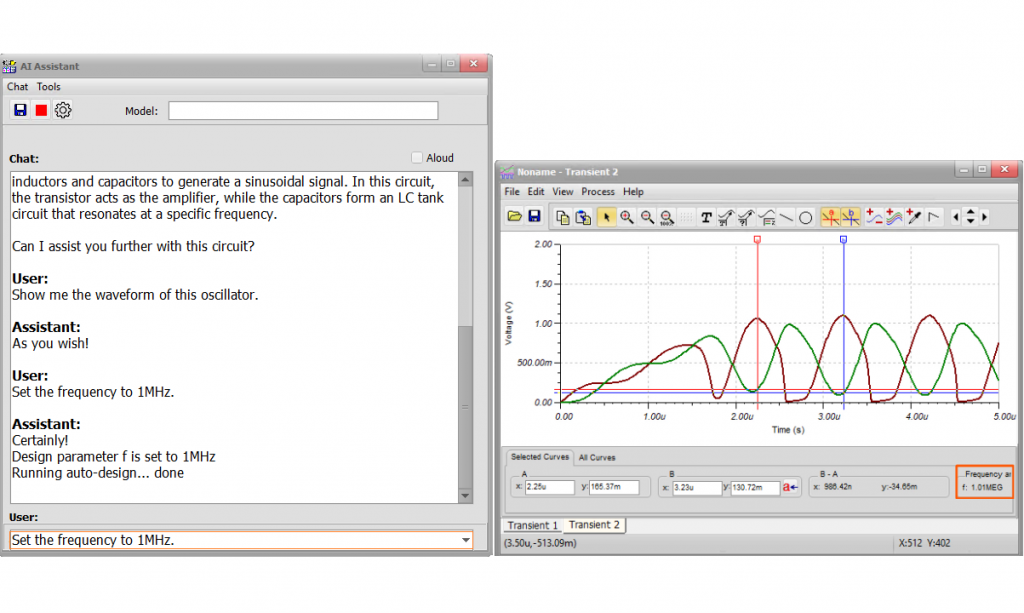This screenshot has width=1024, height=613.
Task: Click the add or remove curve icon
Action: pyautogui.click(x=874, y=217)
